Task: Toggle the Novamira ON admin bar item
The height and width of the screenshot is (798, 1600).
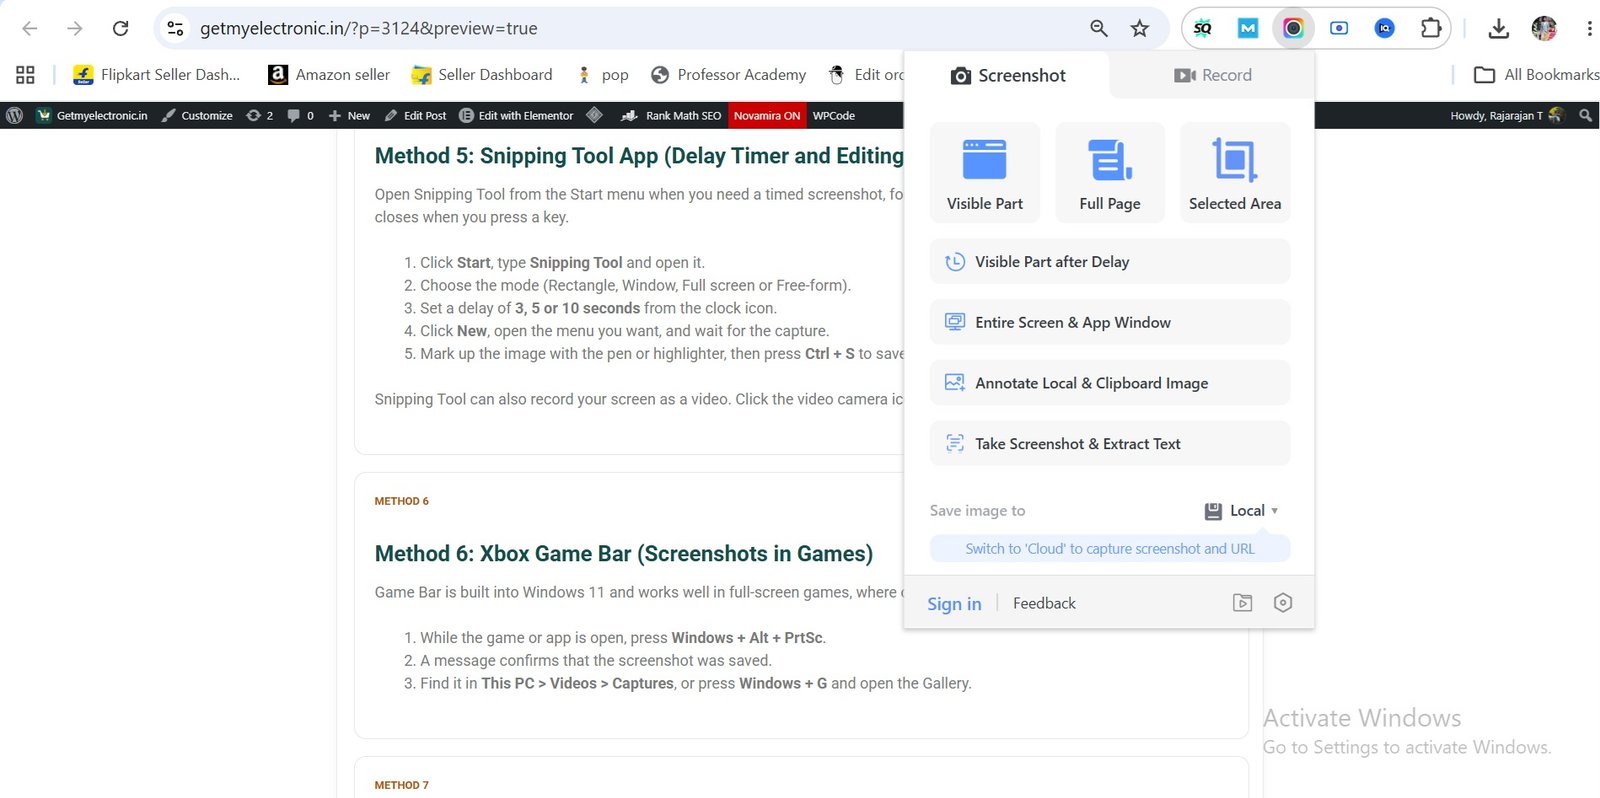Action: pos(767,116)
